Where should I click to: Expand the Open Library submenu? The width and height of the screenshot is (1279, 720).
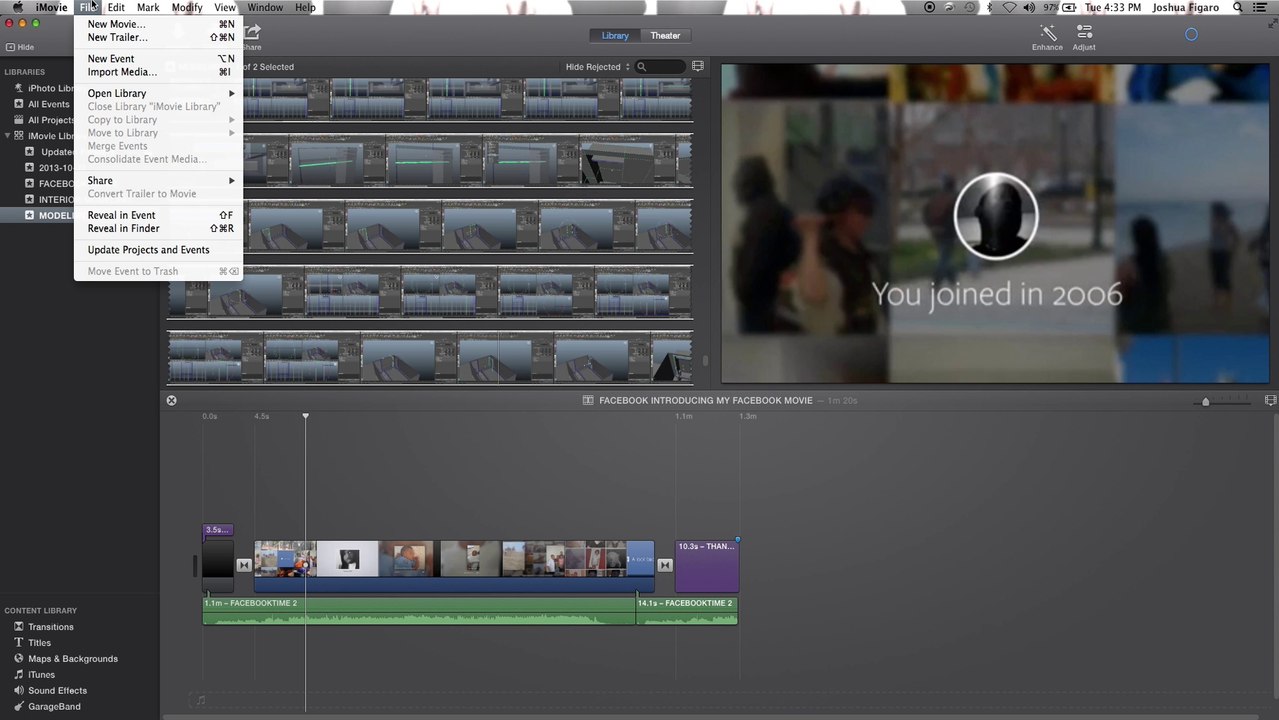(160, 93)
